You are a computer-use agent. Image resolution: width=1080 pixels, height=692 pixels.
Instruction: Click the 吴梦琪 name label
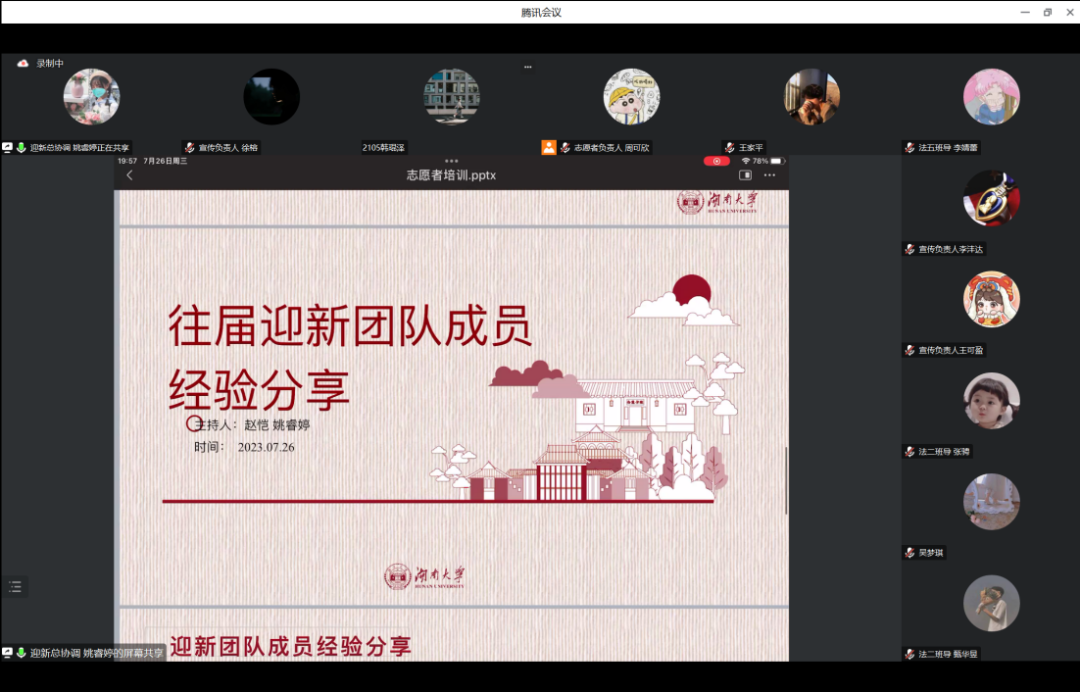click(x=930, y=553)
